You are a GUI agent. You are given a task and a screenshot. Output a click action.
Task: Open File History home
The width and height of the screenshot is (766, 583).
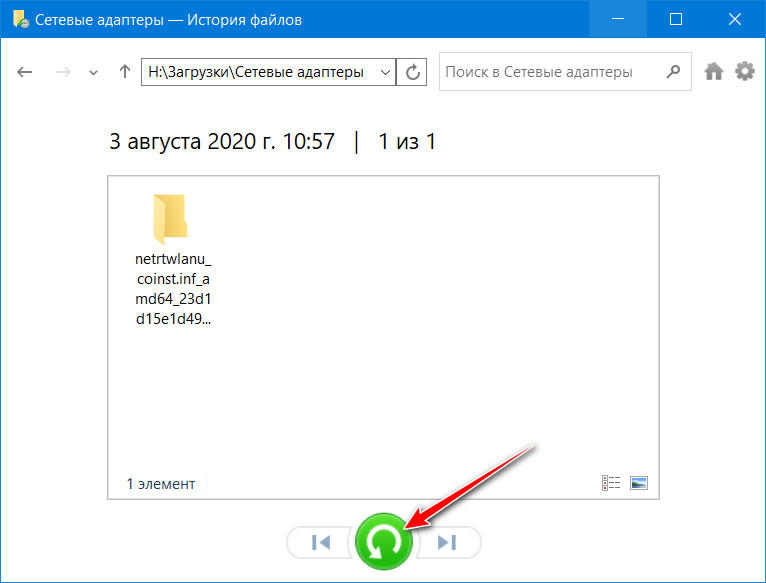(x=714, y=71)
